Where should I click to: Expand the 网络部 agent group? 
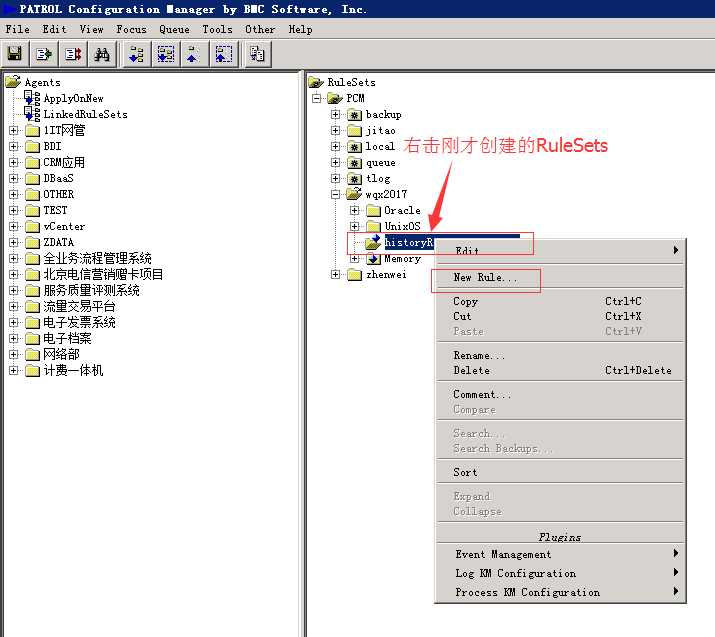click(x=14, y=354)
